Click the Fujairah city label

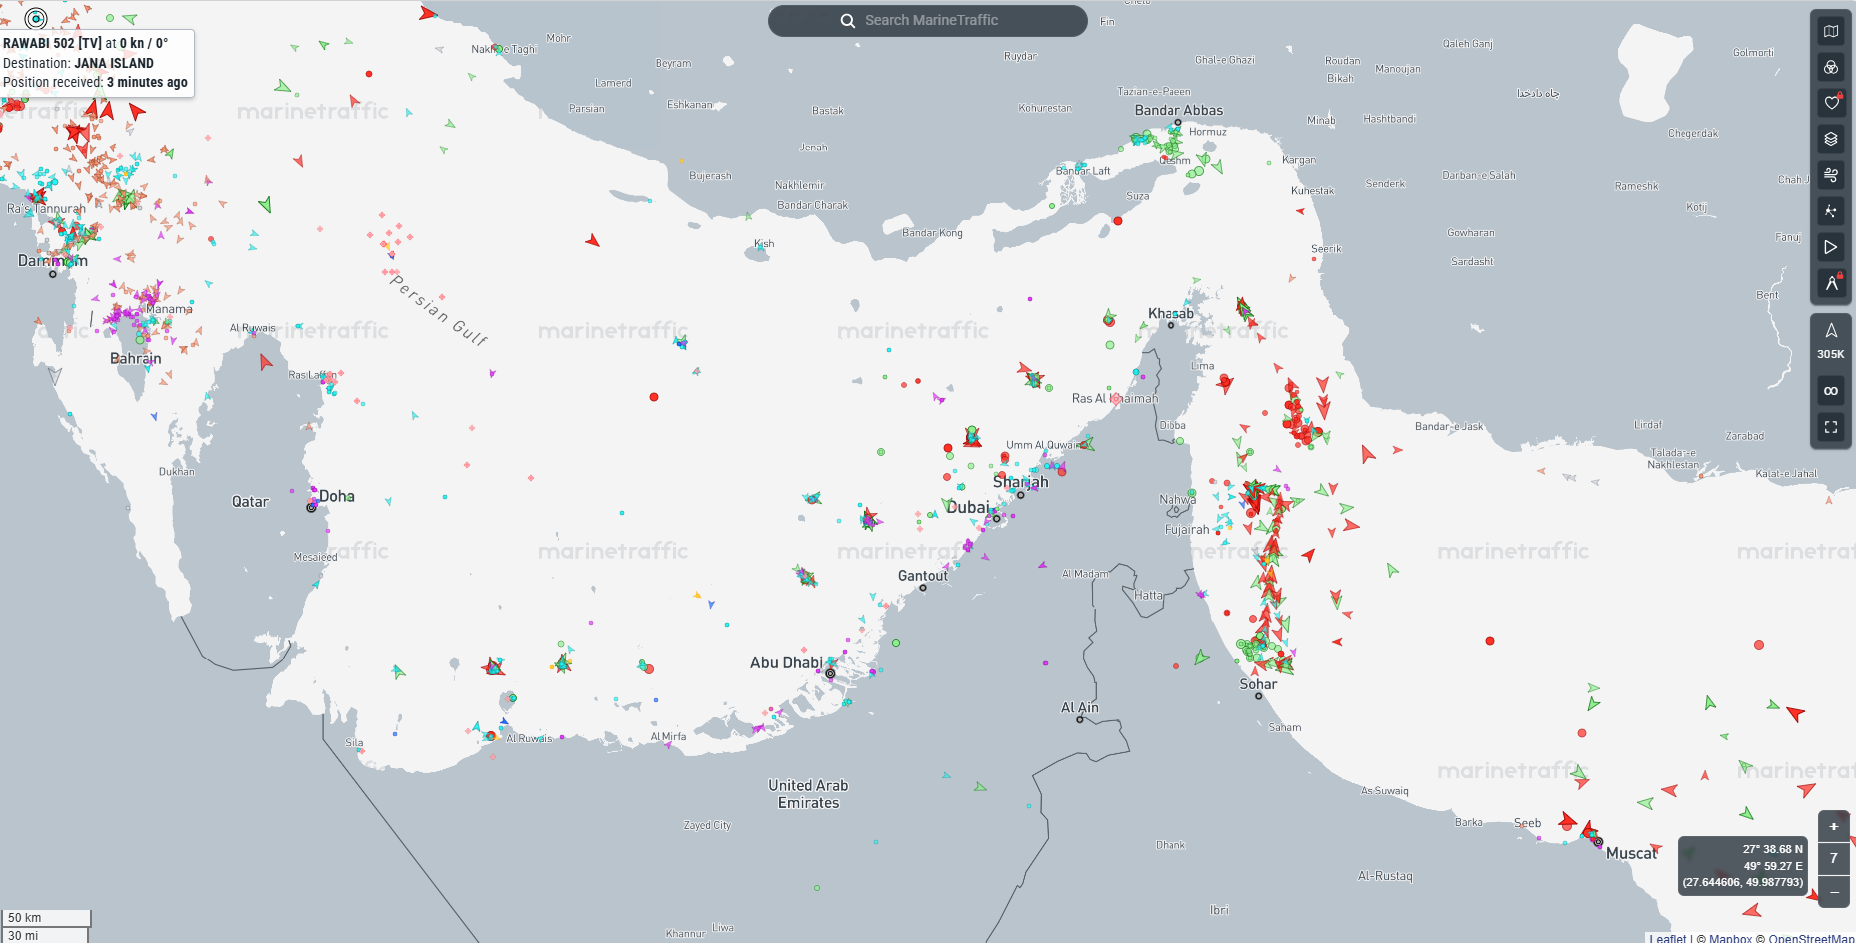(1187, 529)
